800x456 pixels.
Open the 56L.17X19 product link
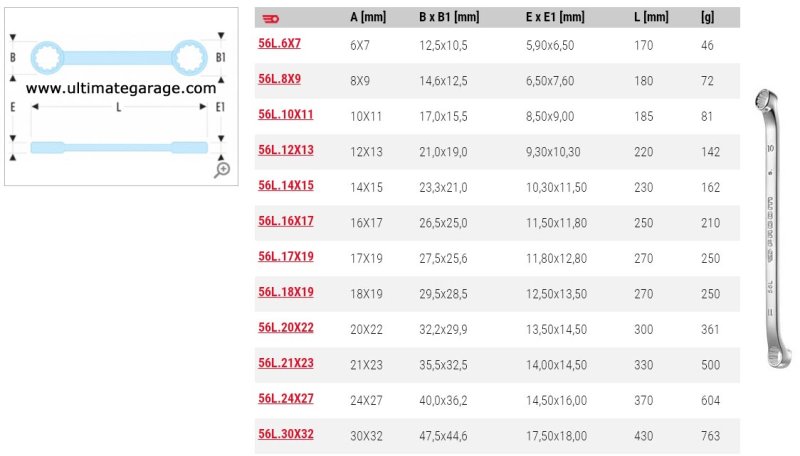point(286,257)
